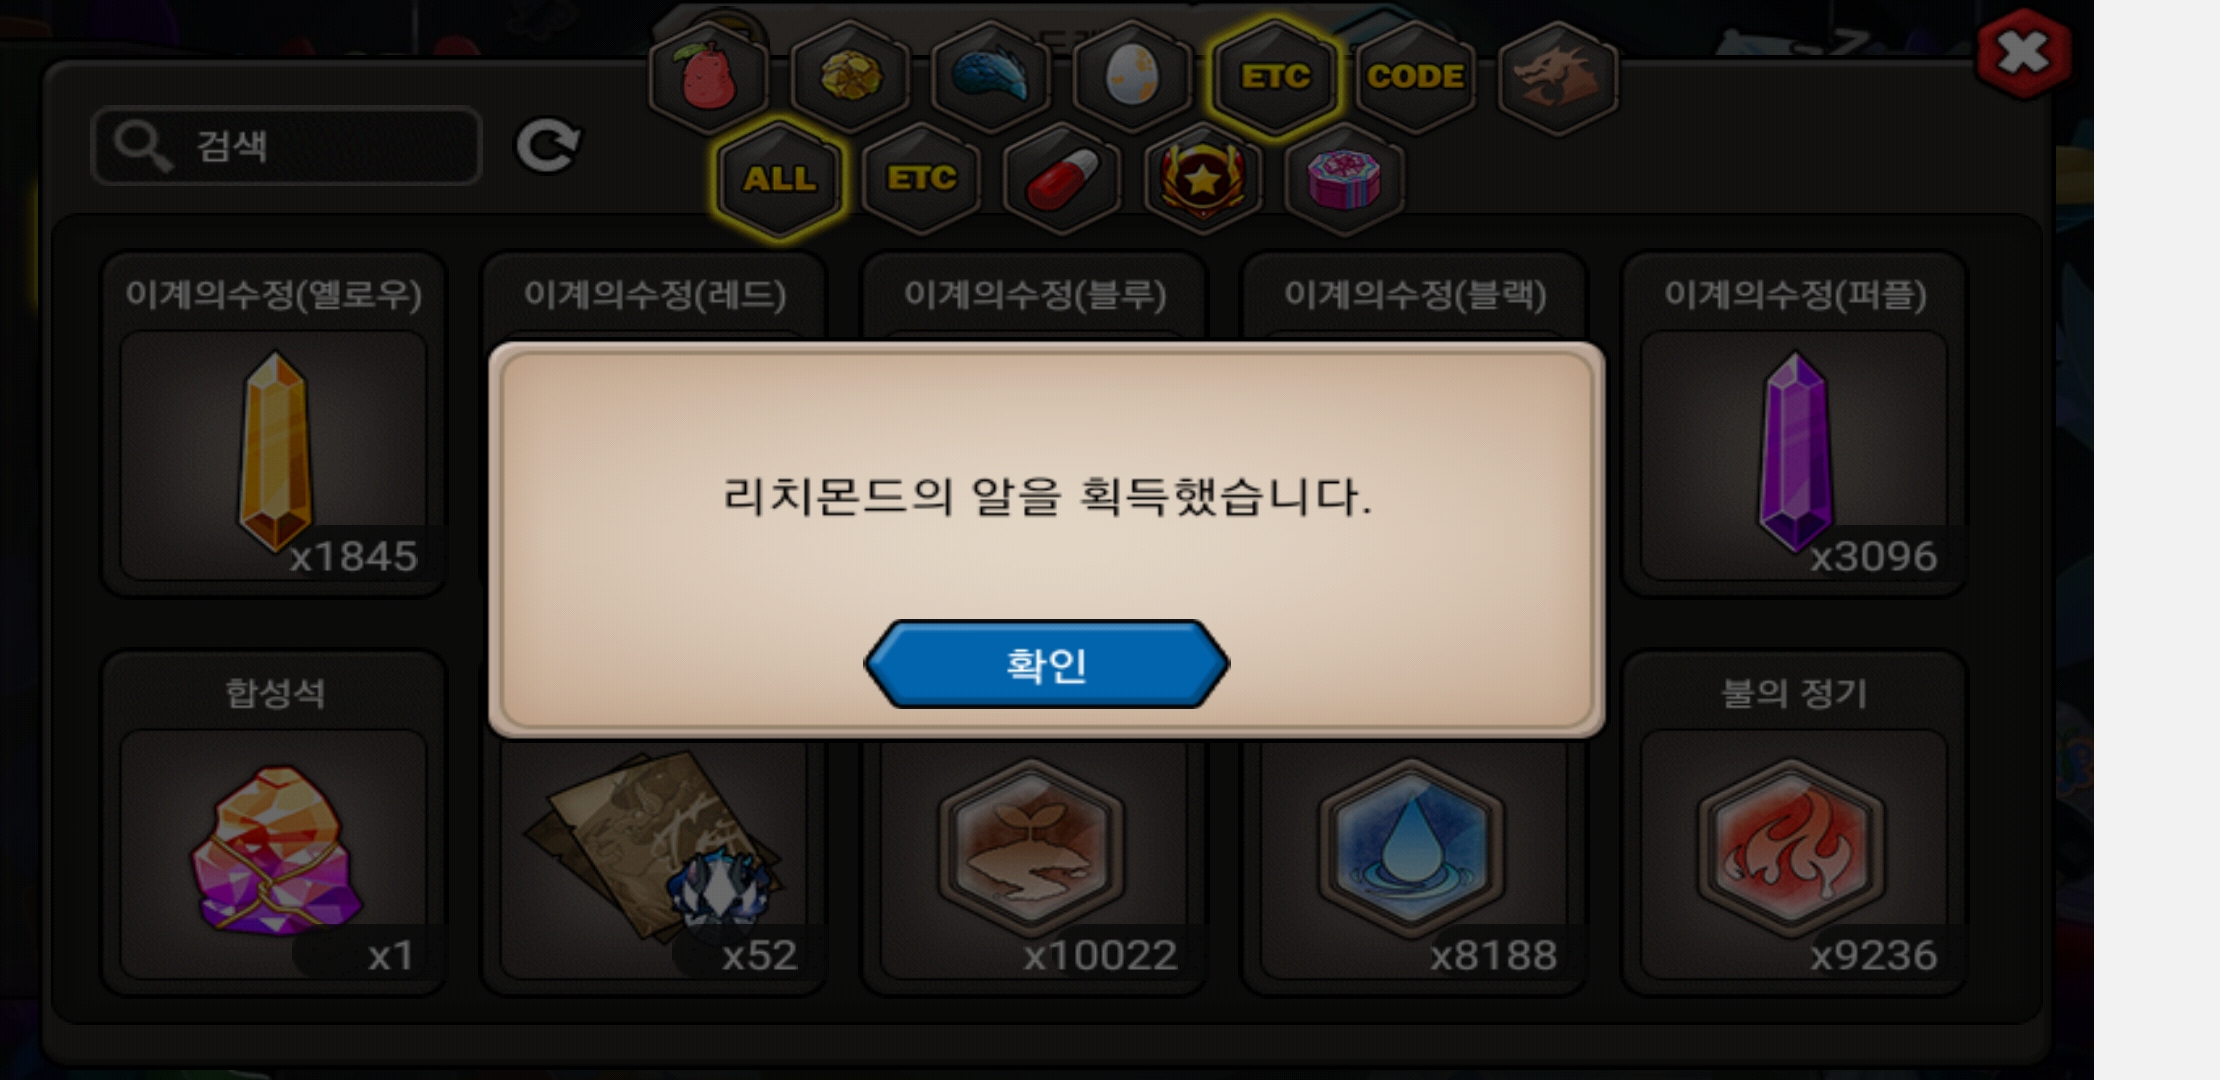Confirm the dialog with the 확인 button
Viewport: 2220px width, 1080px height.
(1046, 664)
